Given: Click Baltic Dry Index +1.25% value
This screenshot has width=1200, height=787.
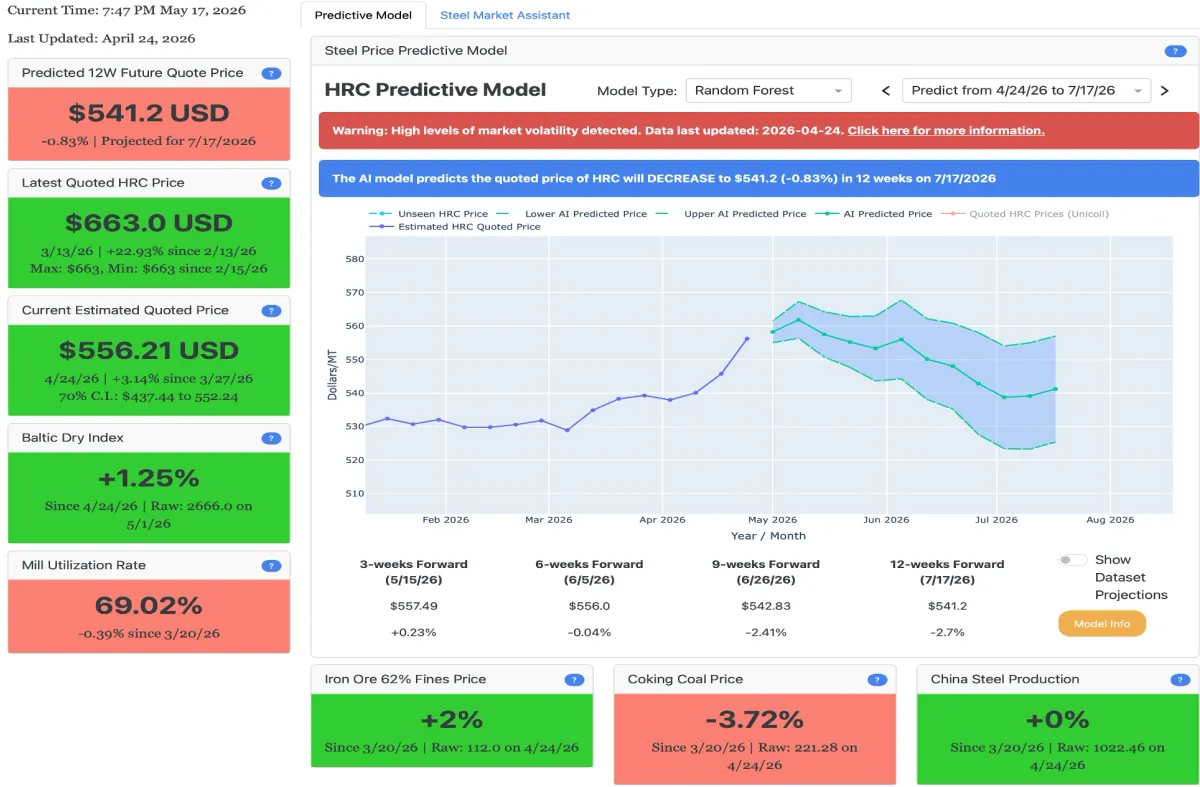Looking at the screenshot, I should pos(149,478).
